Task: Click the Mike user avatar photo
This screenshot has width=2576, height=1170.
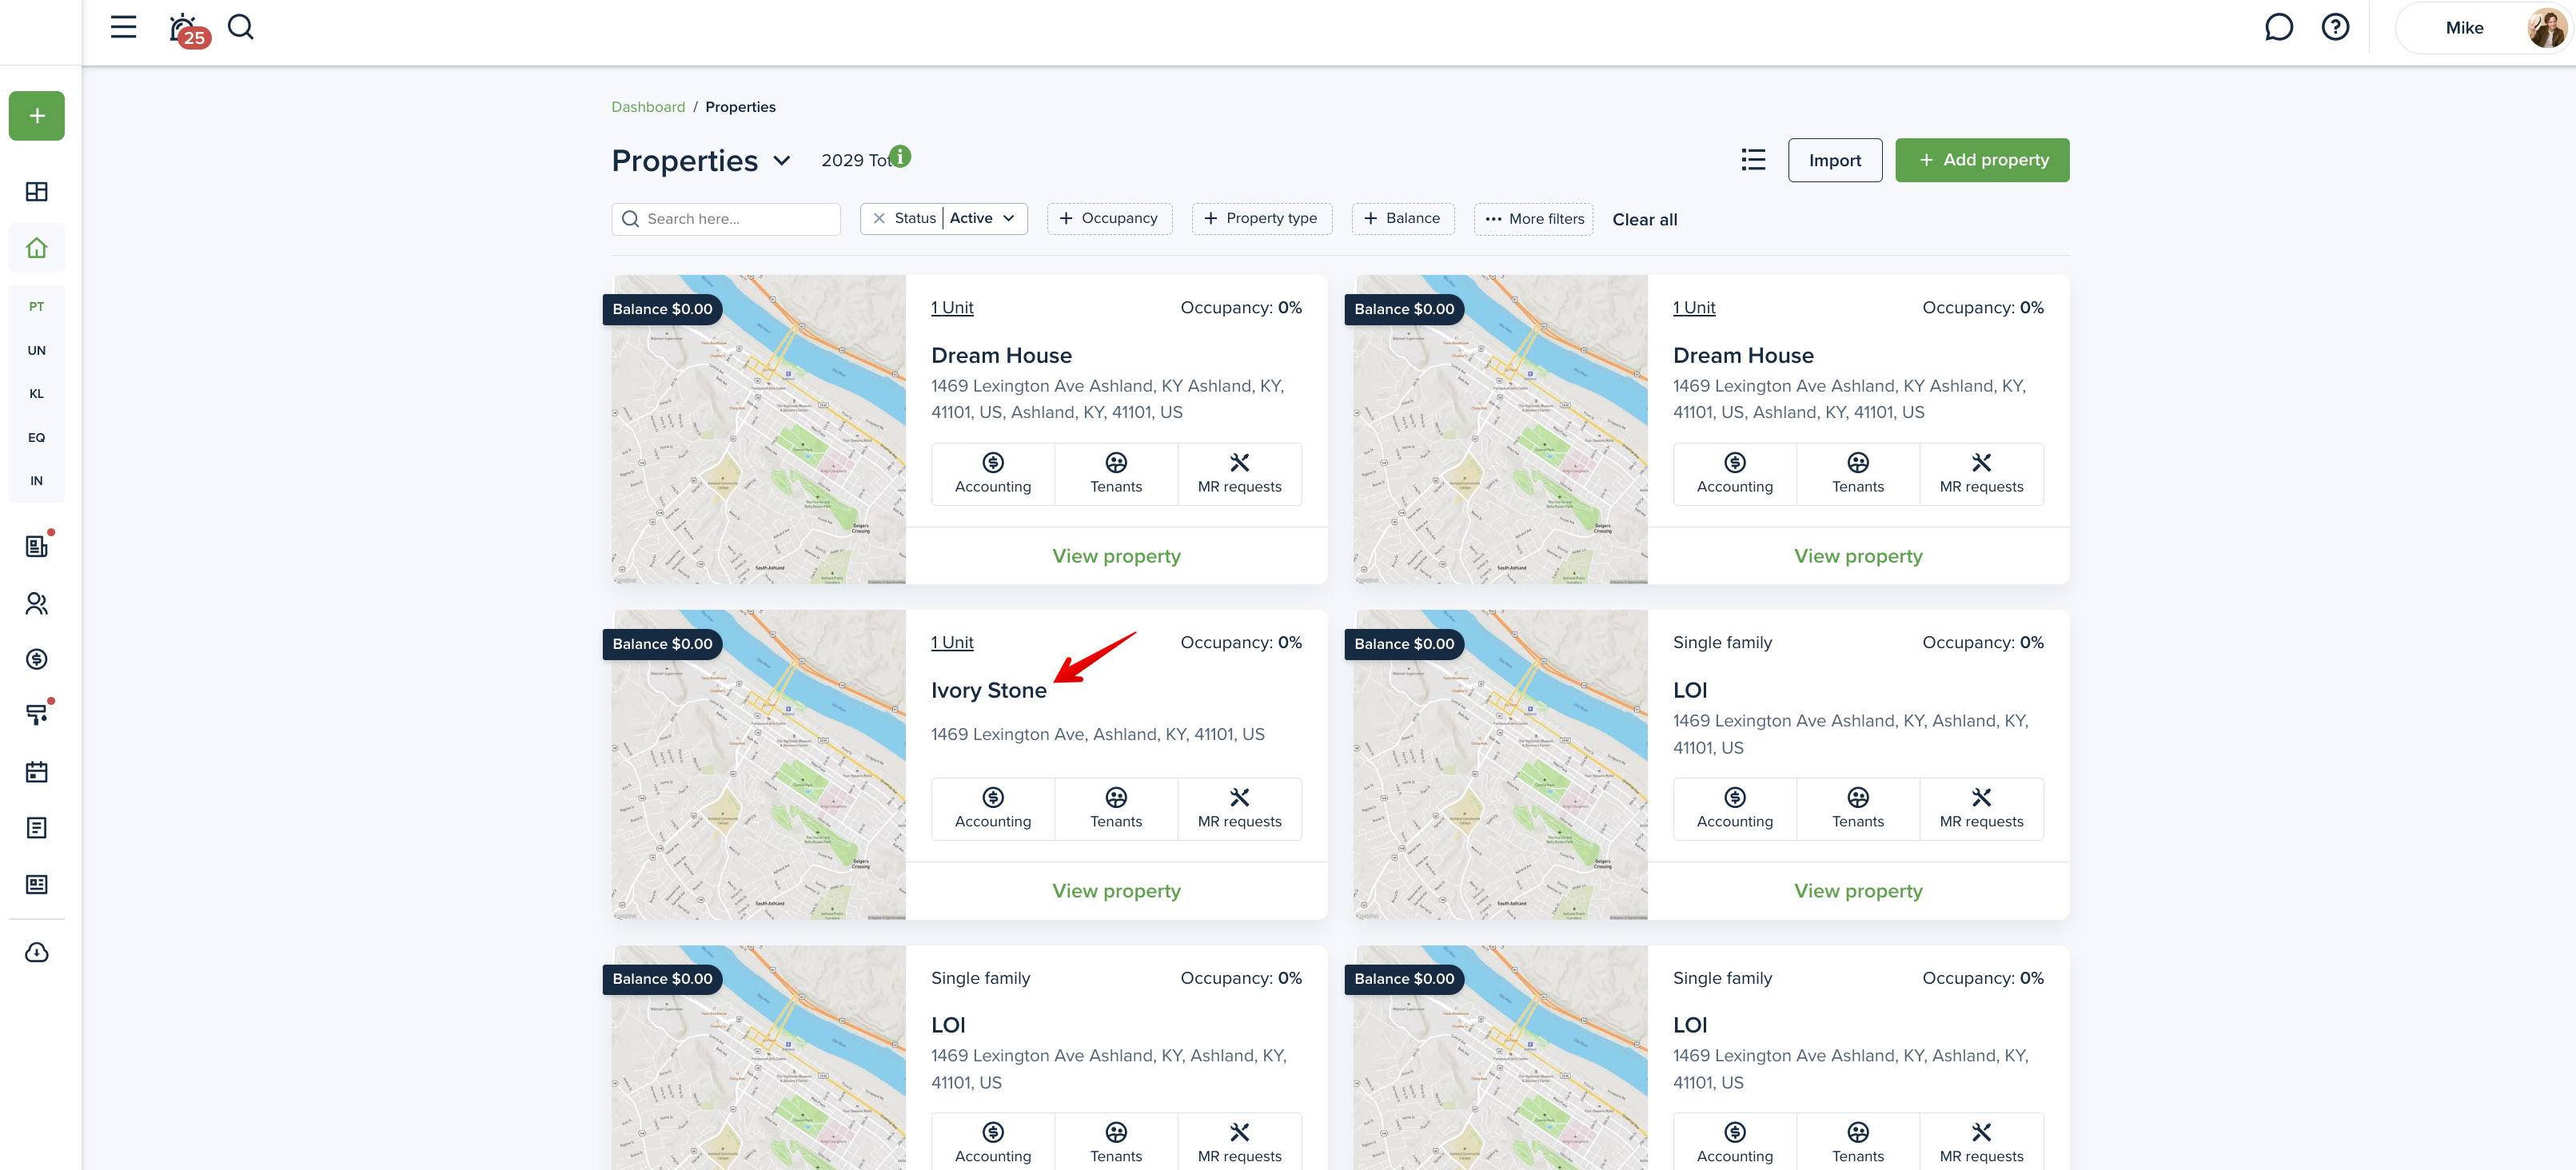Action: [2546, 28]
